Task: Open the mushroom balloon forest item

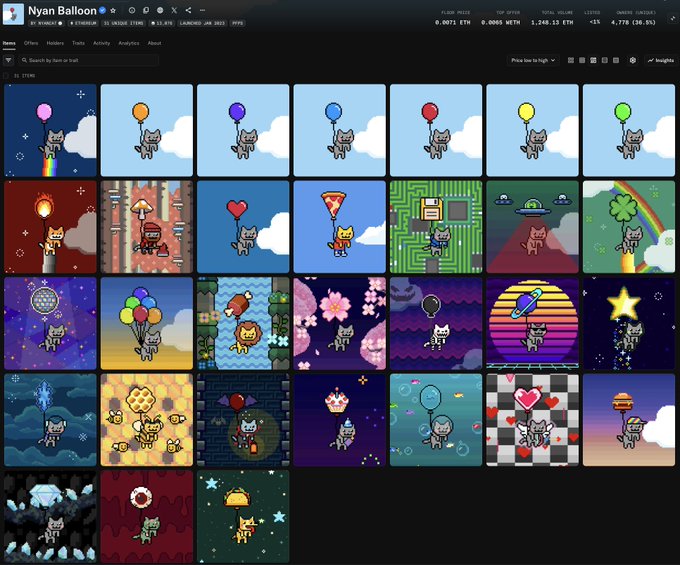Action: click(x=147, y=227)
